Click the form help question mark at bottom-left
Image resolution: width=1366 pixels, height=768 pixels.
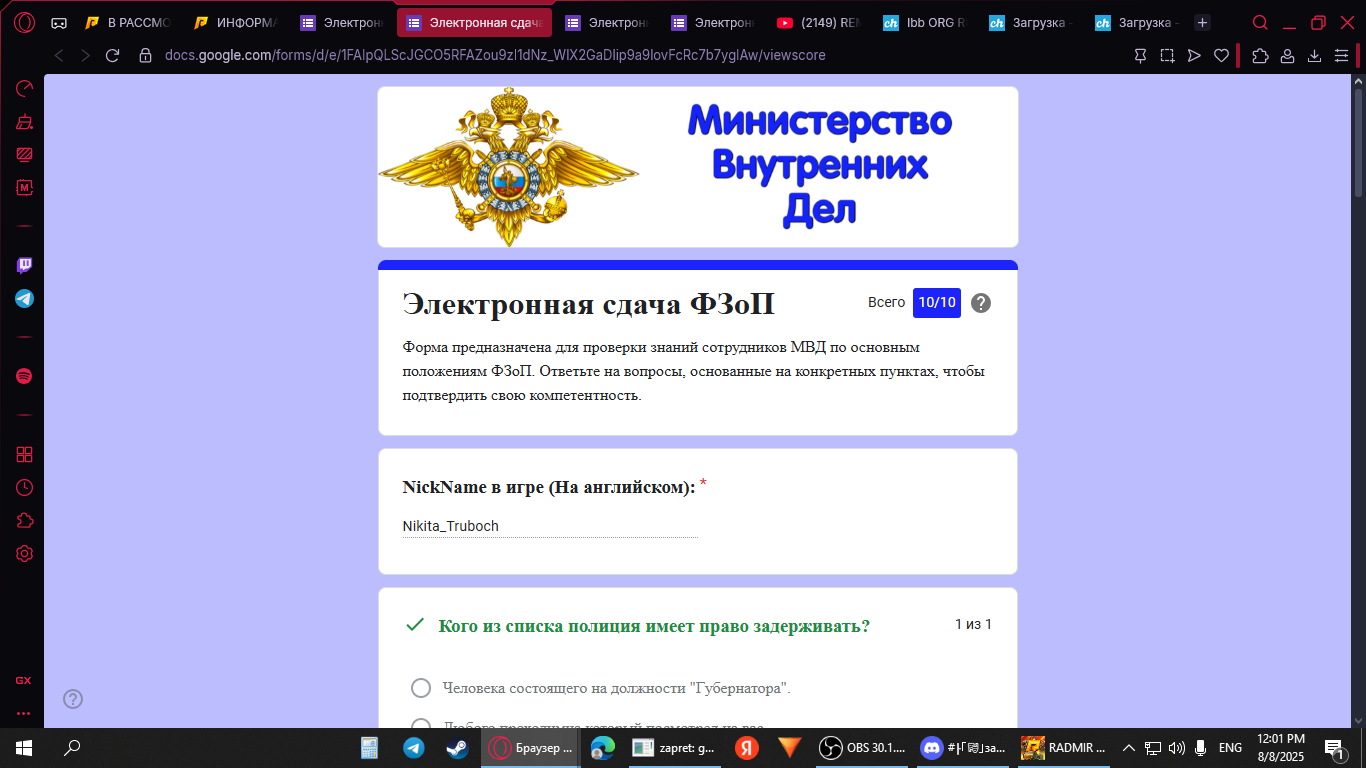pyautogui.click(x=73, y=699)
